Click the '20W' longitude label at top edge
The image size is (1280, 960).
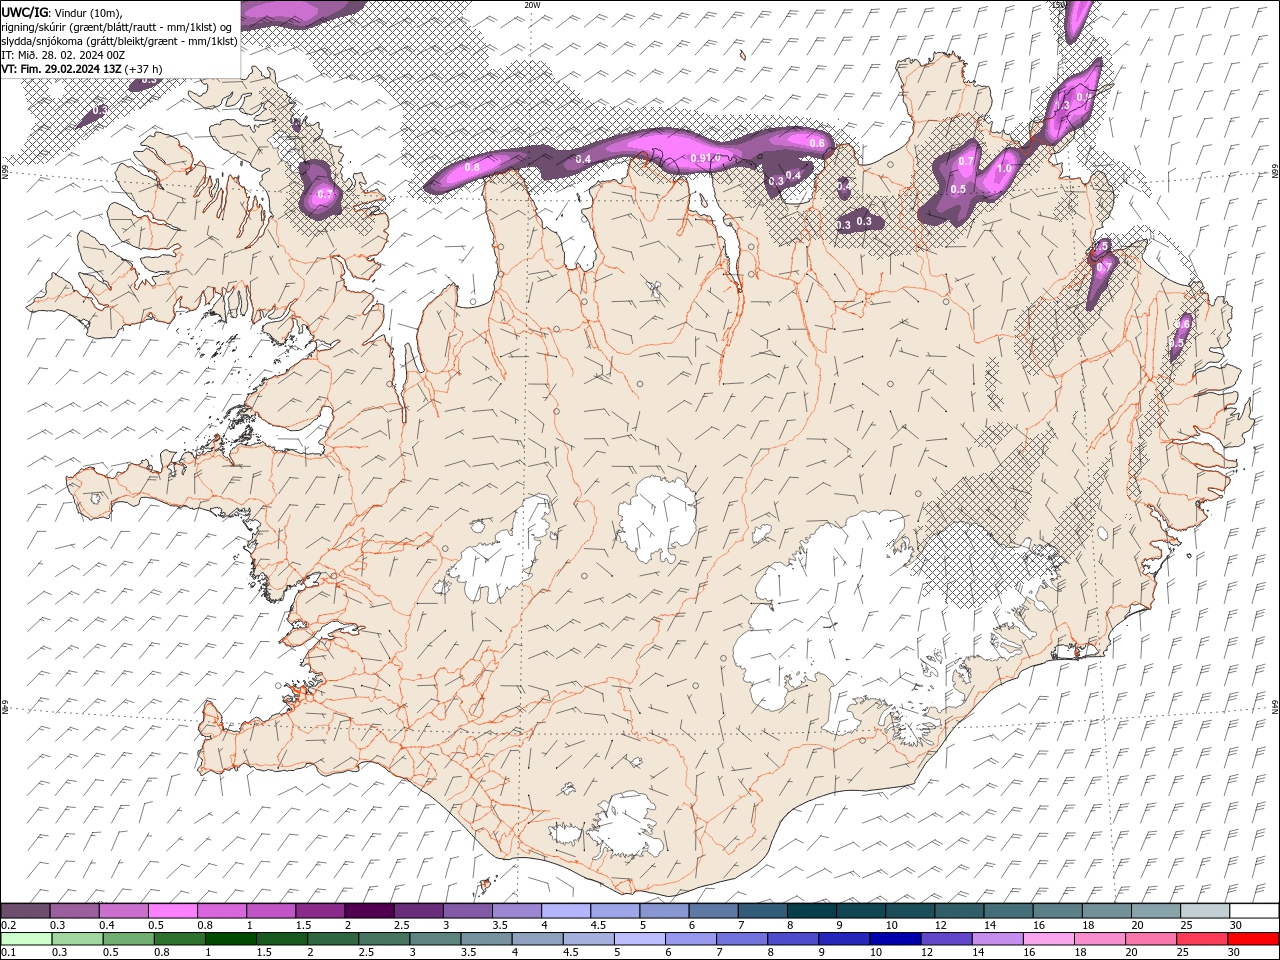point(532,5)
